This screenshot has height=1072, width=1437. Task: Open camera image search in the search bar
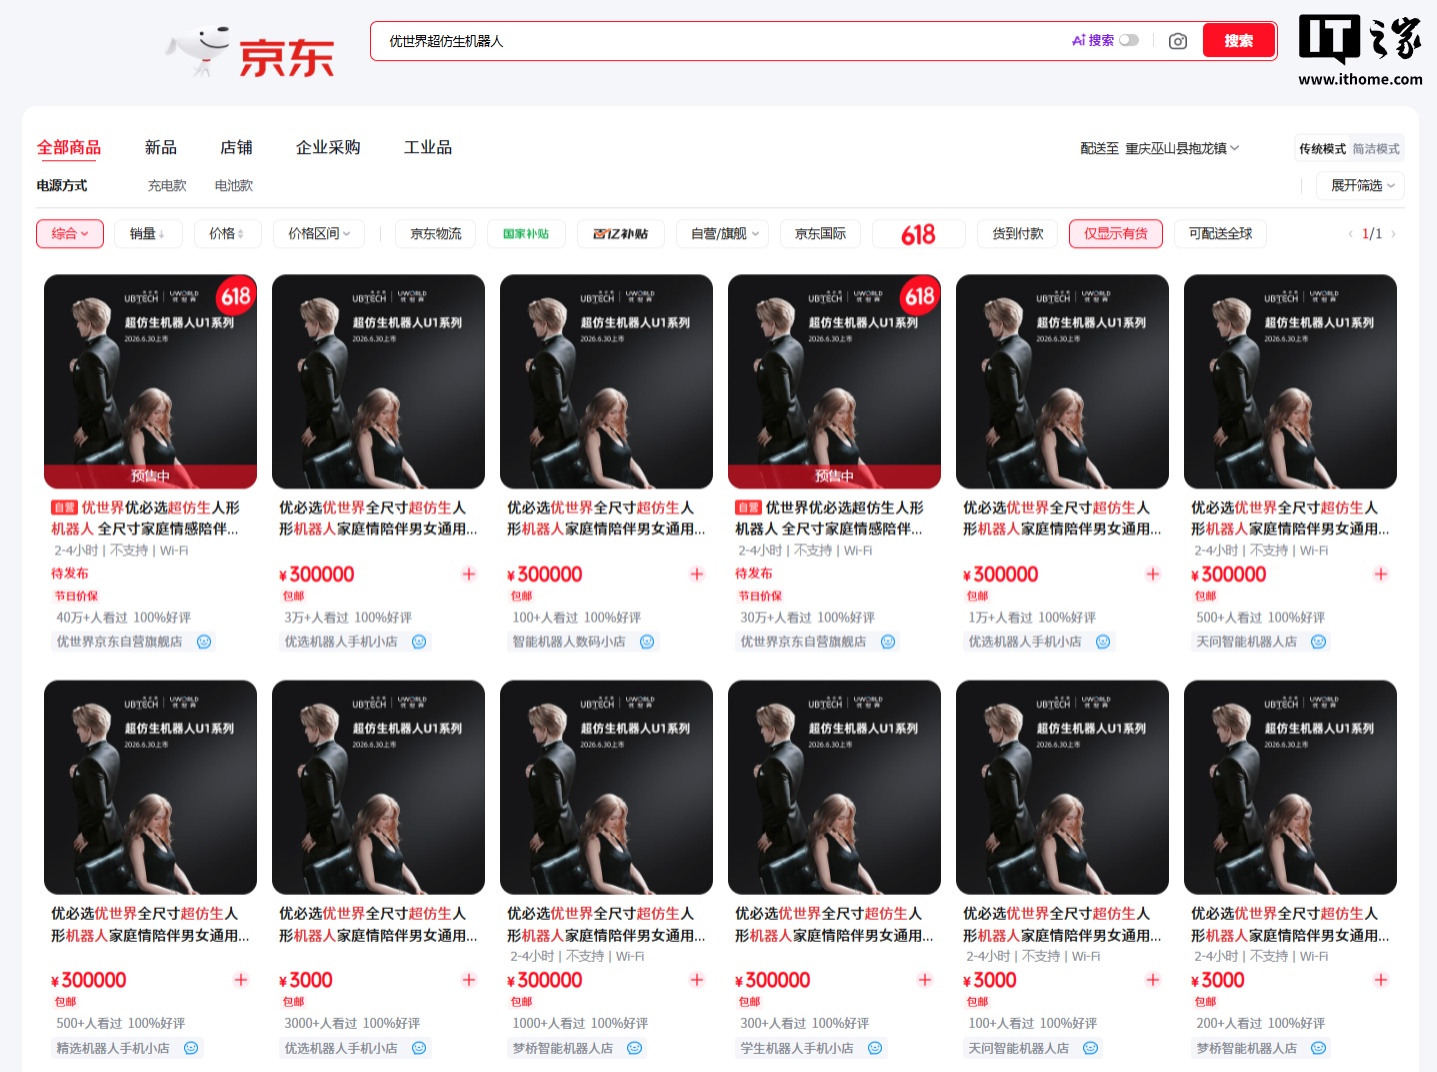1178,41
